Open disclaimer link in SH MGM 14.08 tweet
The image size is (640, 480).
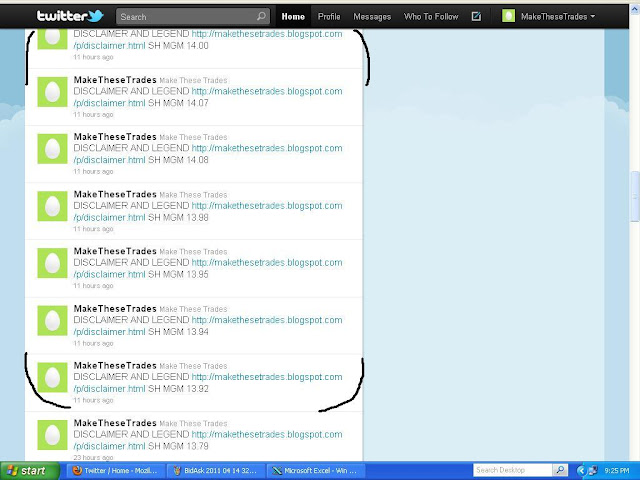click(267, 148)
